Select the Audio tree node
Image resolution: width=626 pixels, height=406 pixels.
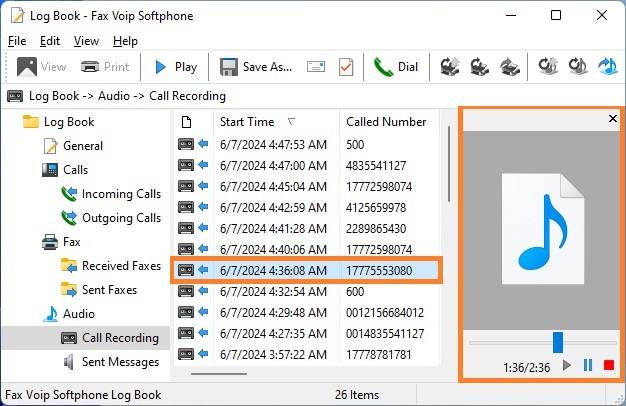(x=69, y=313)
